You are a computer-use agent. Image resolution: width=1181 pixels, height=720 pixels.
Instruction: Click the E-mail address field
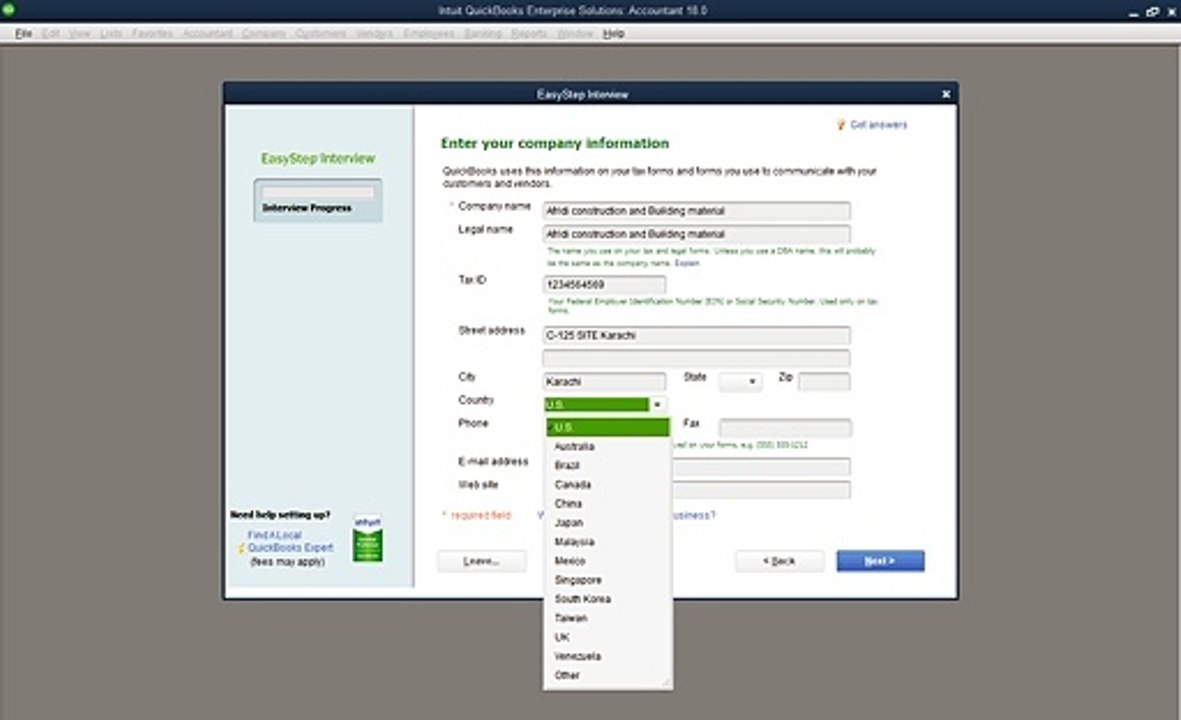pos(761,467)
